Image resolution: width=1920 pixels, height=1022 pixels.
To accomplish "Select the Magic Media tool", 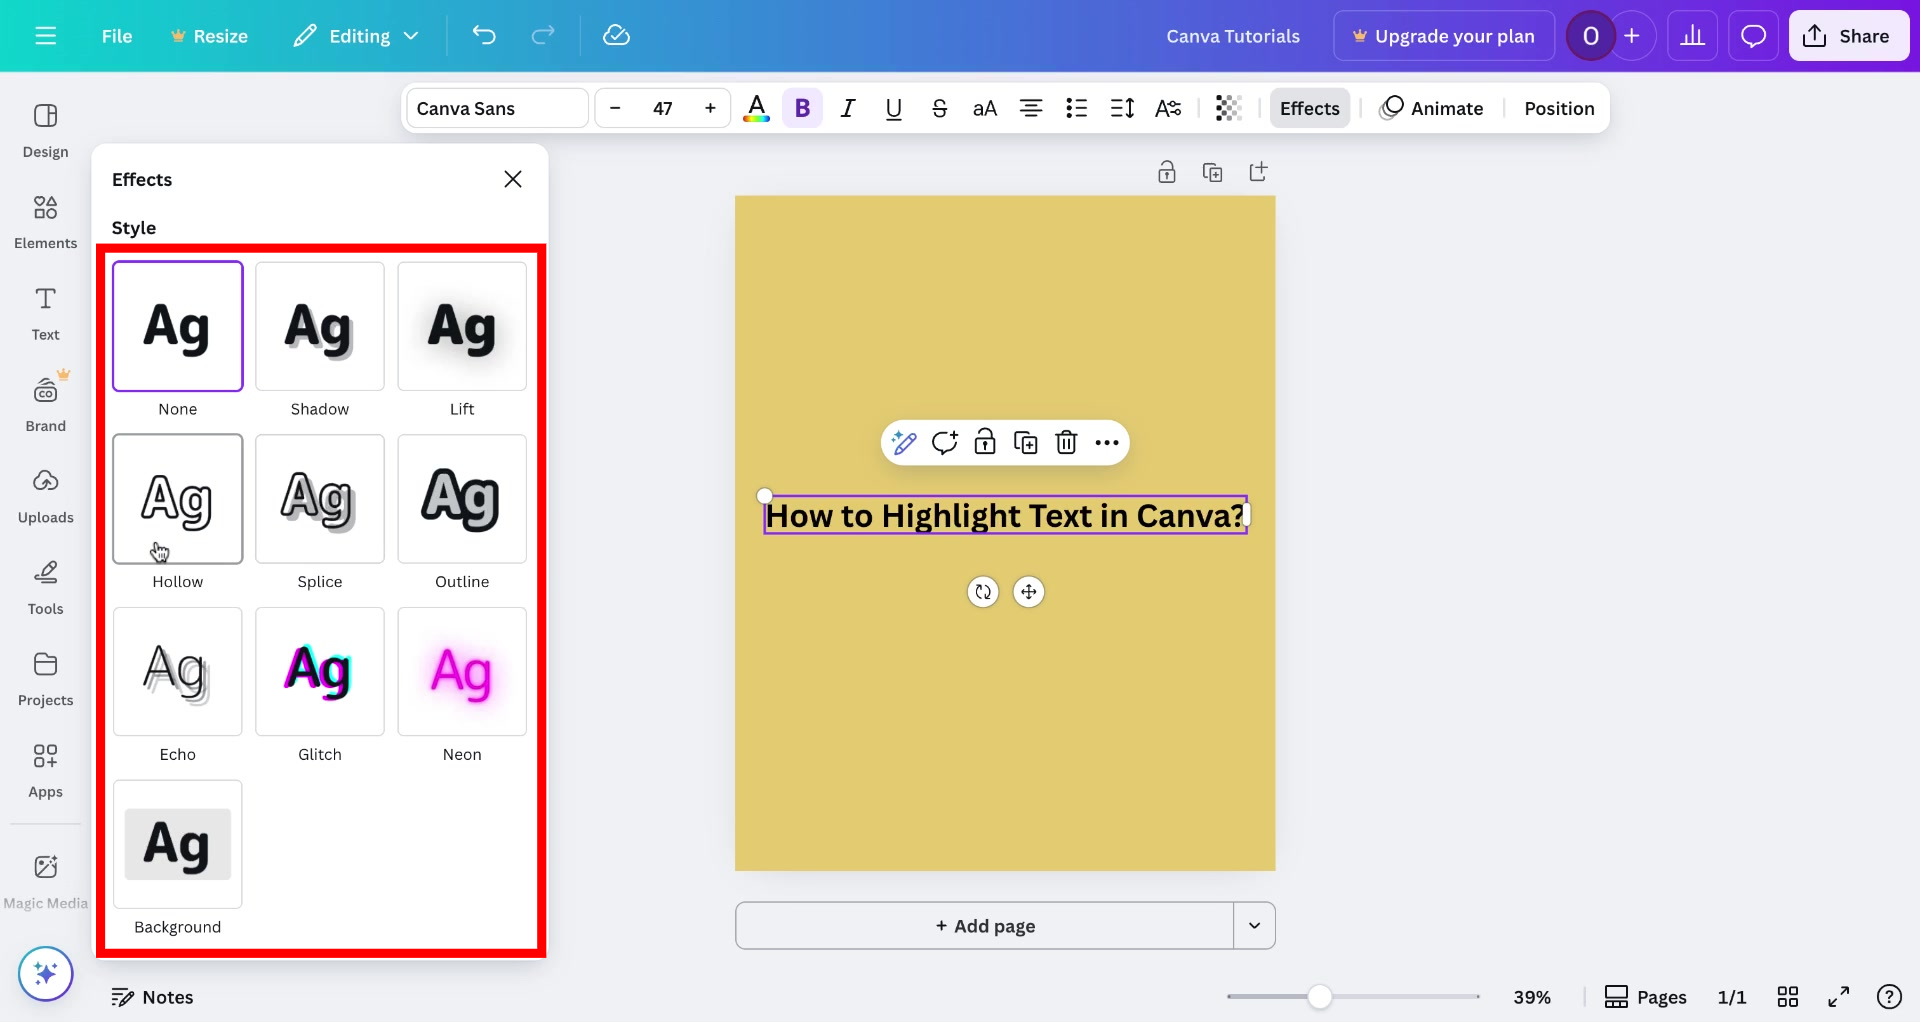I will pos(45,880).
